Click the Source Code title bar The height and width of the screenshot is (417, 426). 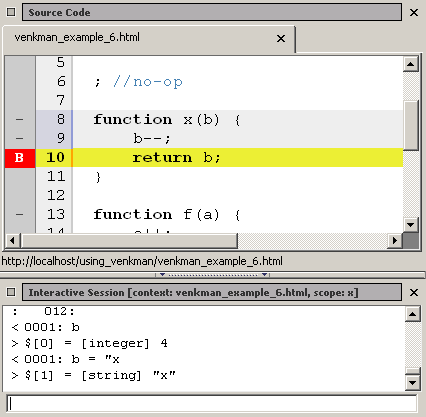(x=212, y=12)
